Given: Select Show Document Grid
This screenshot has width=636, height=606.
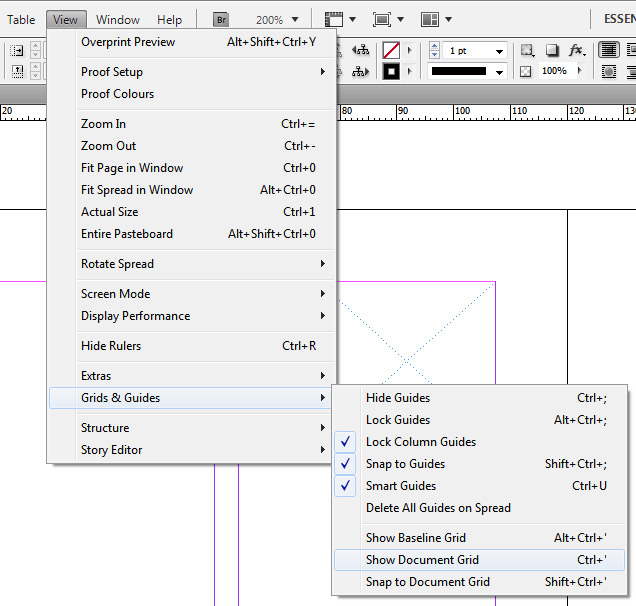Looking at the screenshot, I should 479,560.
